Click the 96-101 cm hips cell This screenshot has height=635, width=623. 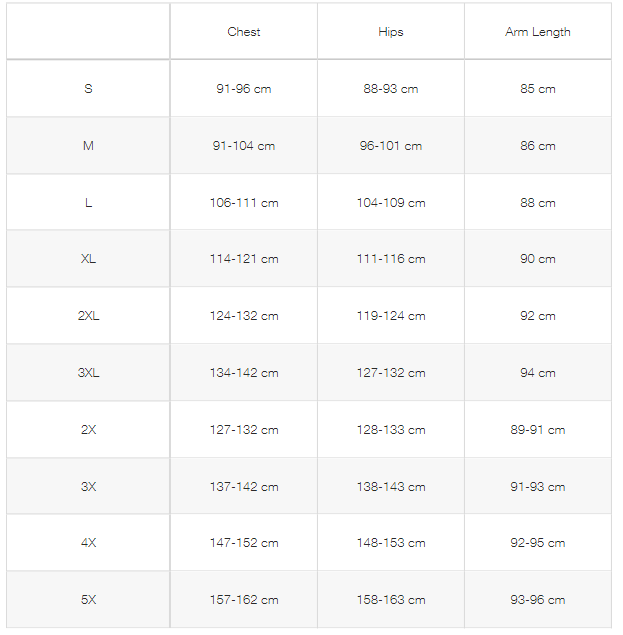click(x=391, y=146)
